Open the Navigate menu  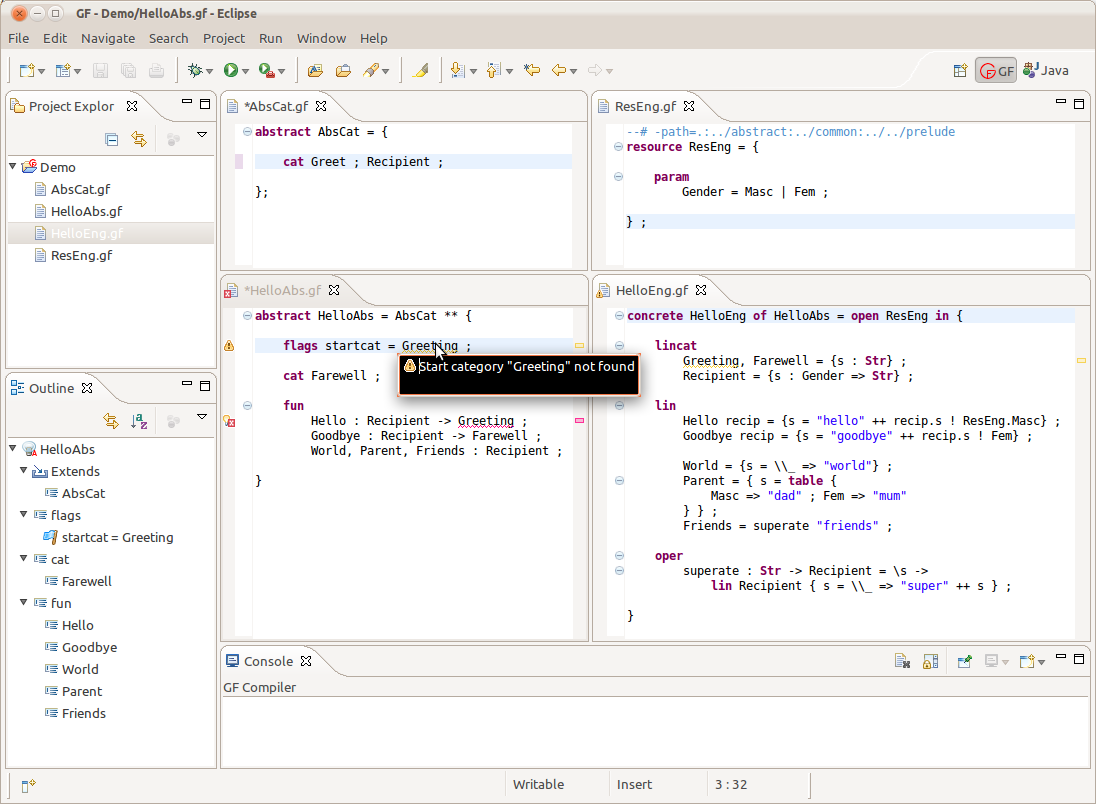(108, 38)
